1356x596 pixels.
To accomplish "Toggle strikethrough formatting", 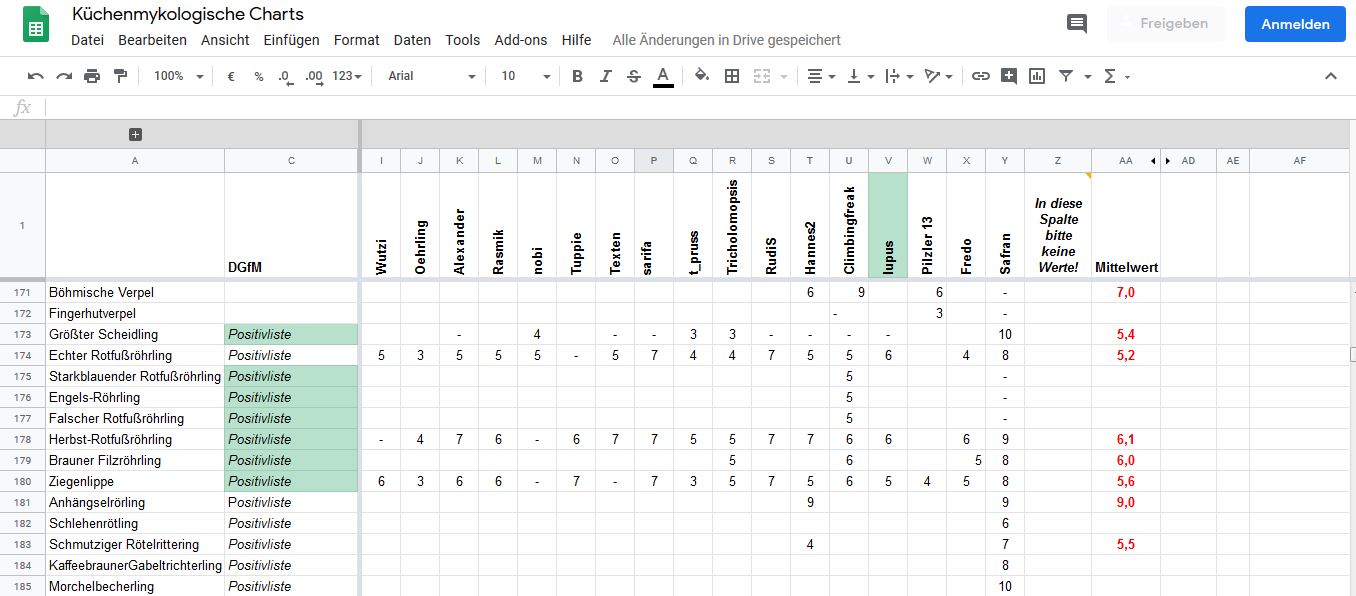I will (x=633, y=76).
